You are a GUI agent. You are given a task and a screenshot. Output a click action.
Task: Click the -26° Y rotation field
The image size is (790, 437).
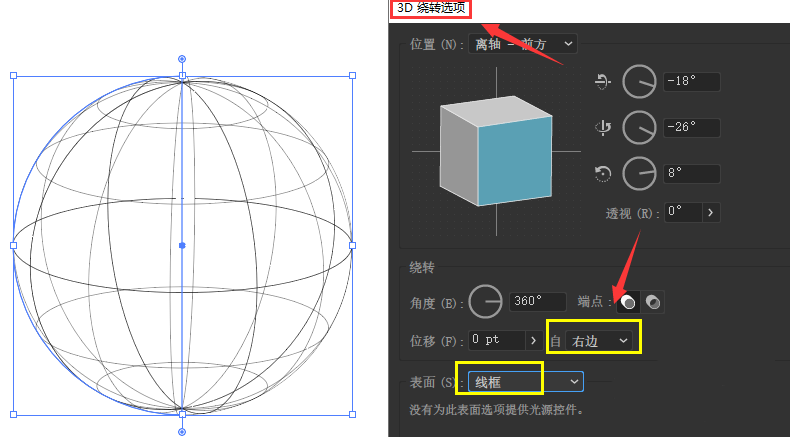tap(692, 128)
